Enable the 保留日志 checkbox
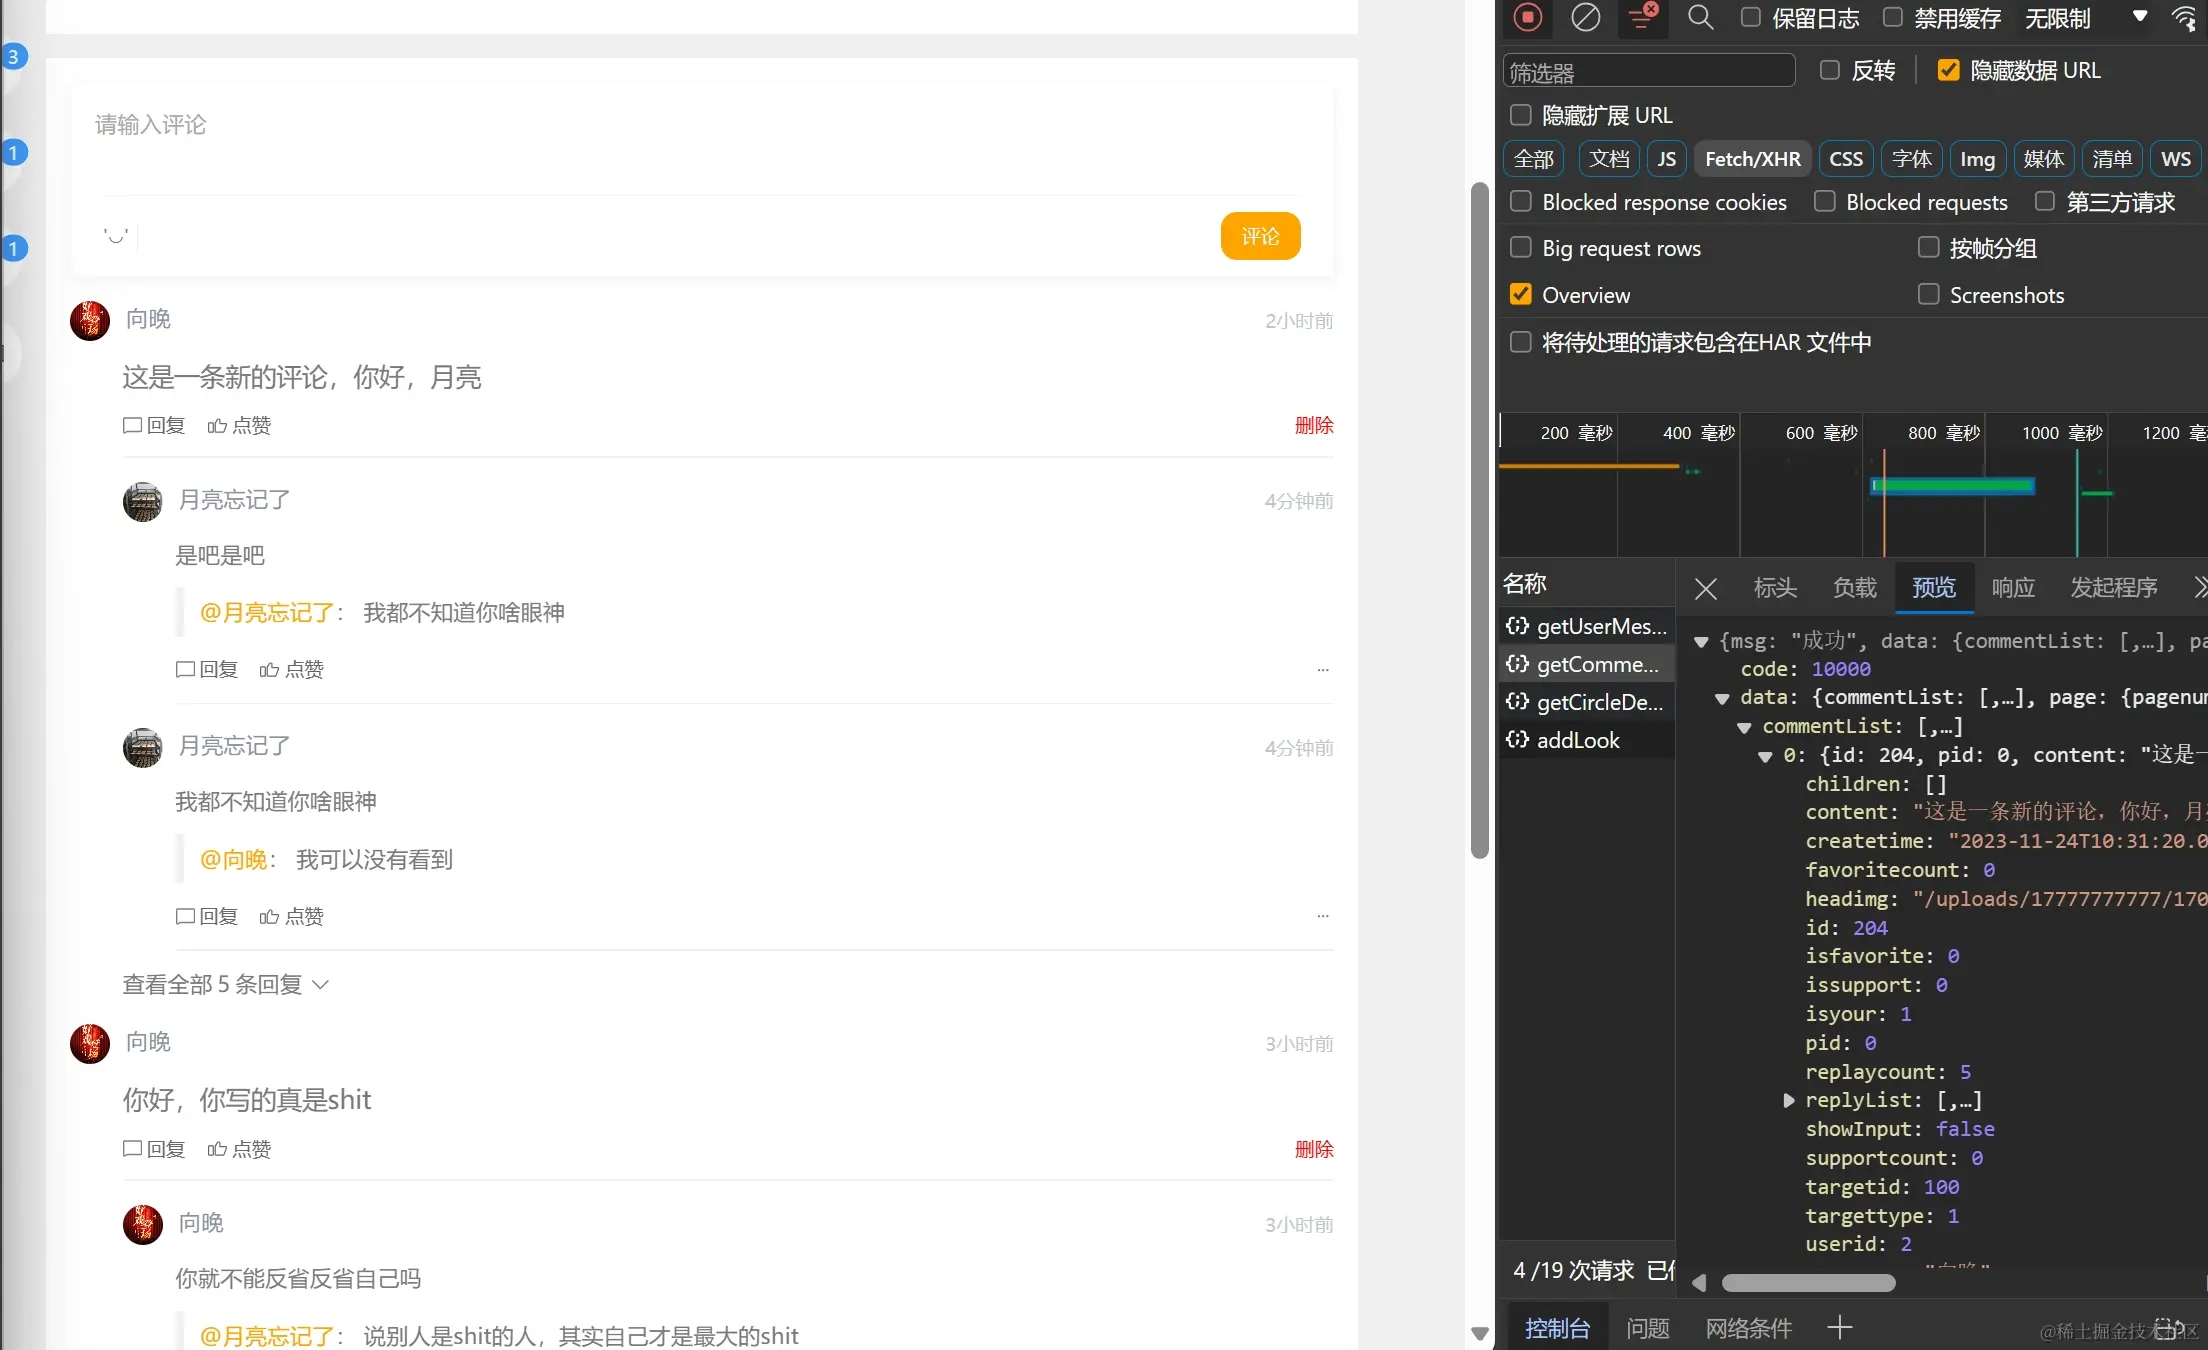Image resolution: width=2208 pixels, height=1350 pixels. click(1751, 17)
